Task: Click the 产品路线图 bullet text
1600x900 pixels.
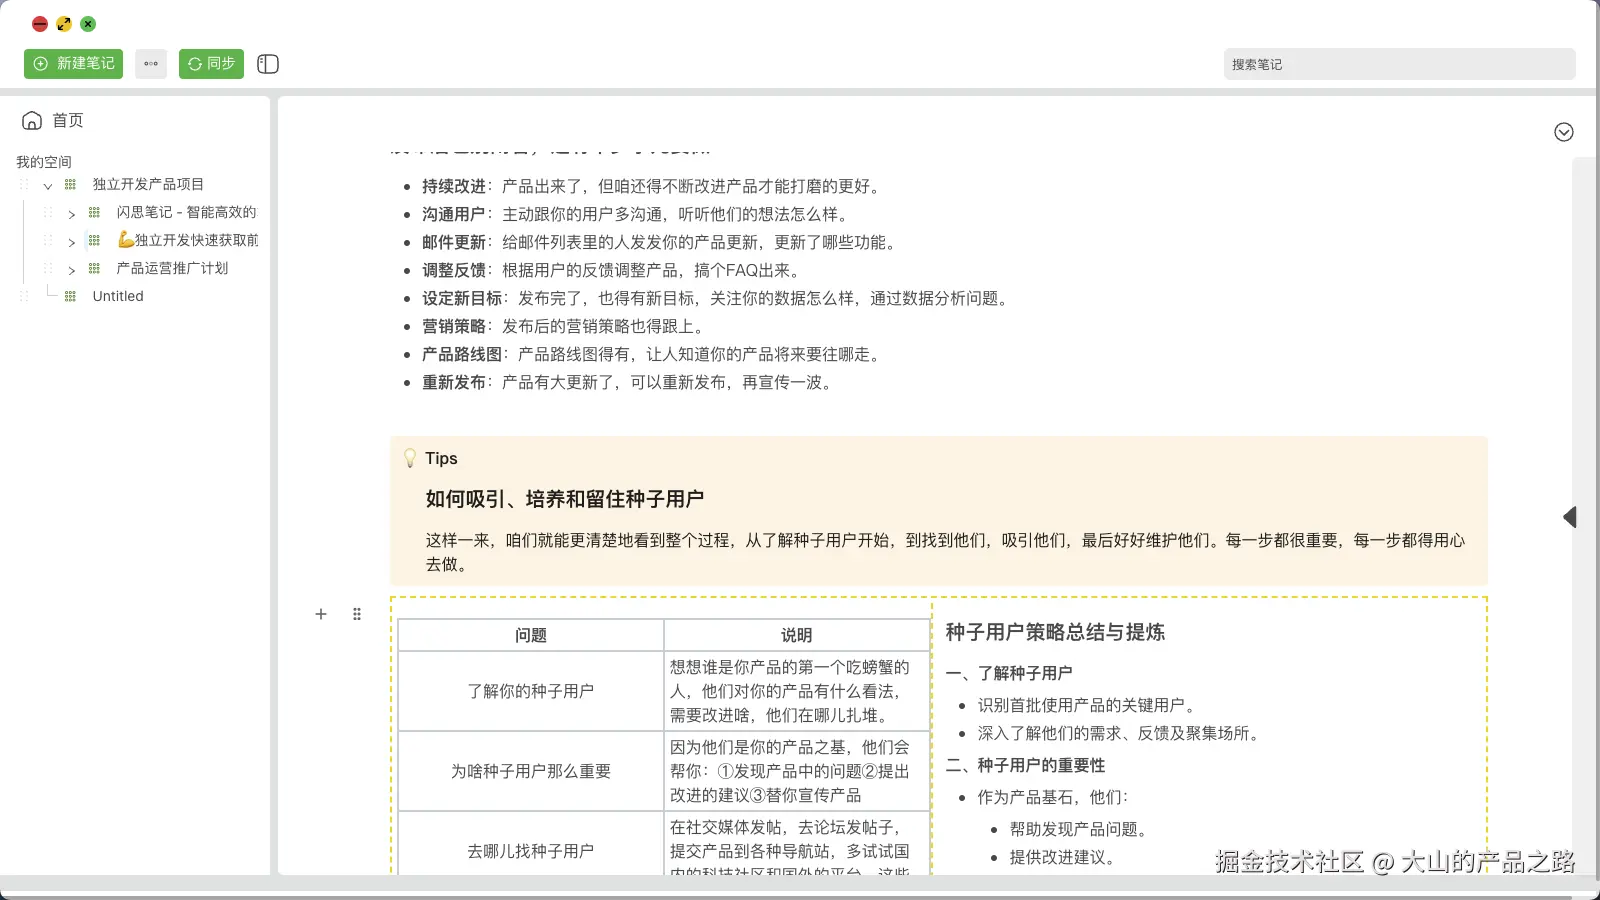Action: pyautogui.click(x=651, y=354)
